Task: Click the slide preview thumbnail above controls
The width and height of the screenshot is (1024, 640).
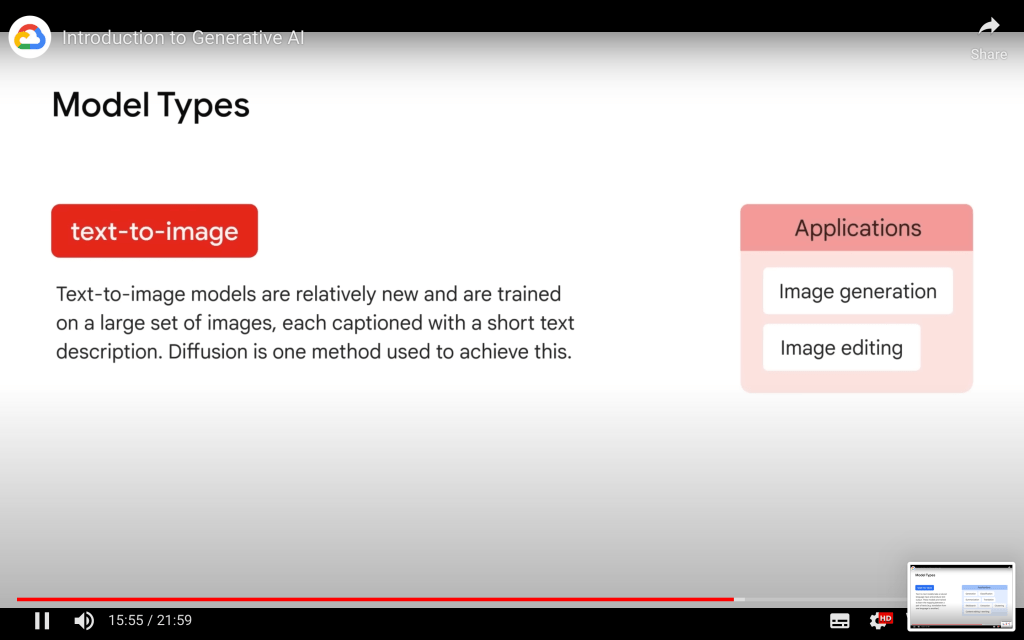Action: coord(960,596)
